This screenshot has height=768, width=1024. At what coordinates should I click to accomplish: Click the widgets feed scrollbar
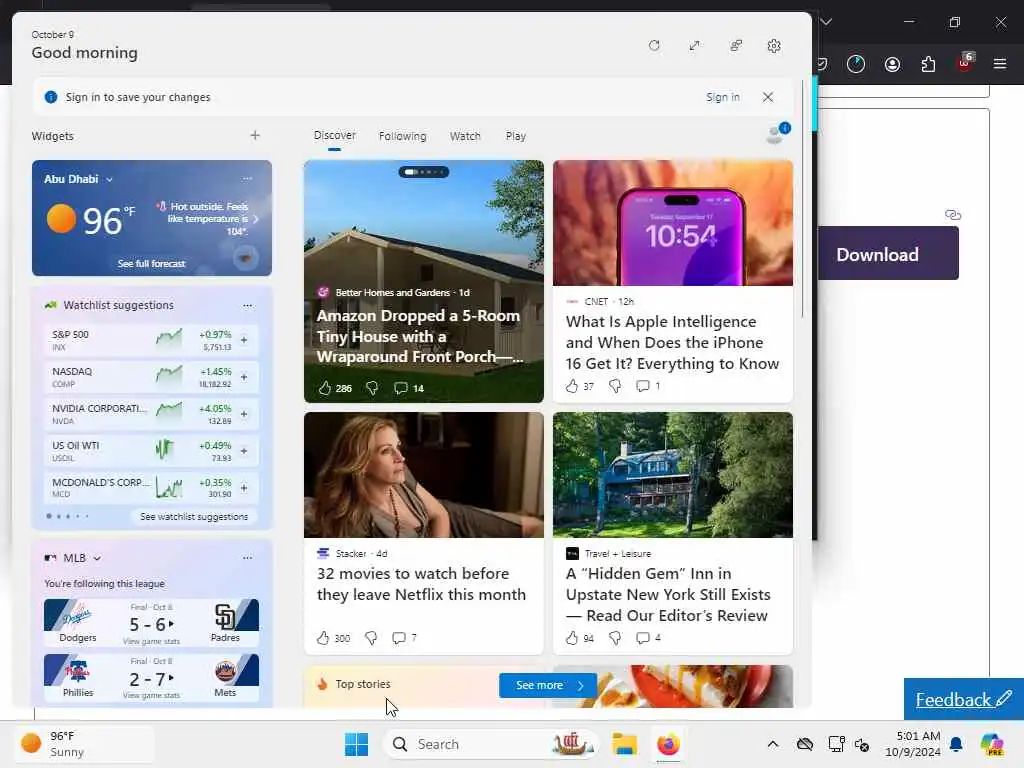(x=803, y=199)
